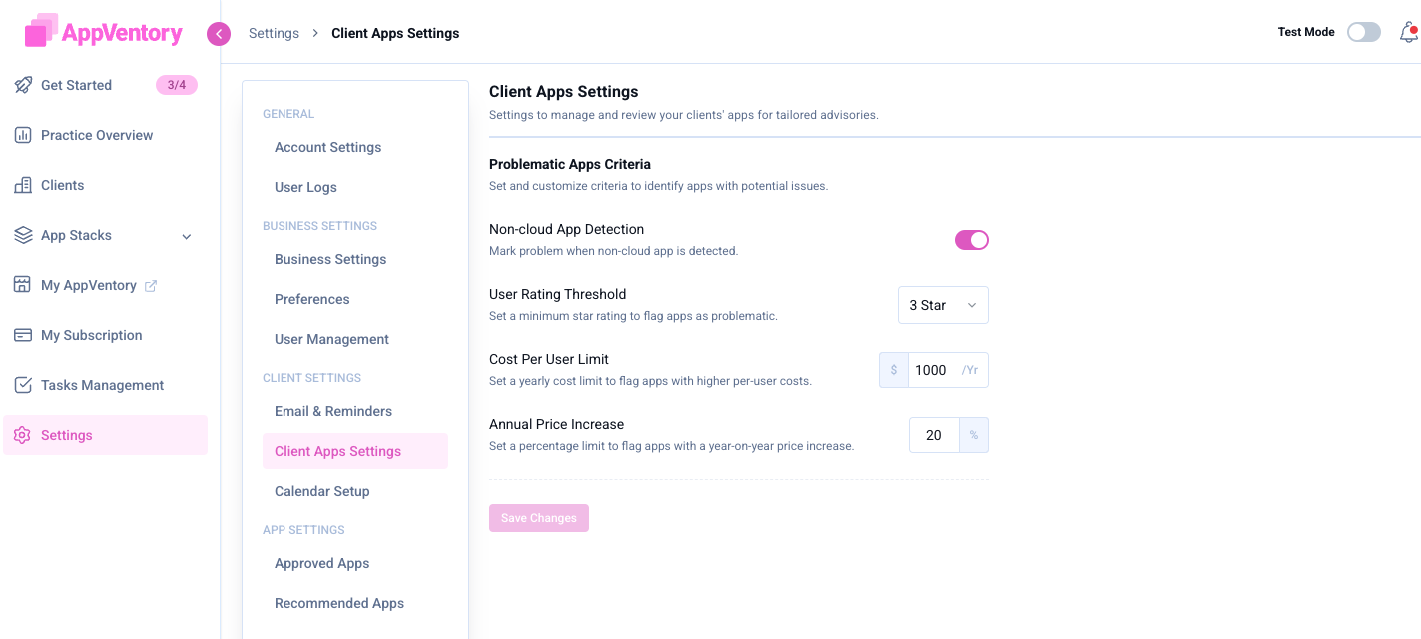This screenshot has width=1421, height=639.
Task: Click the Clients building icon
Action: pos(23,185)
